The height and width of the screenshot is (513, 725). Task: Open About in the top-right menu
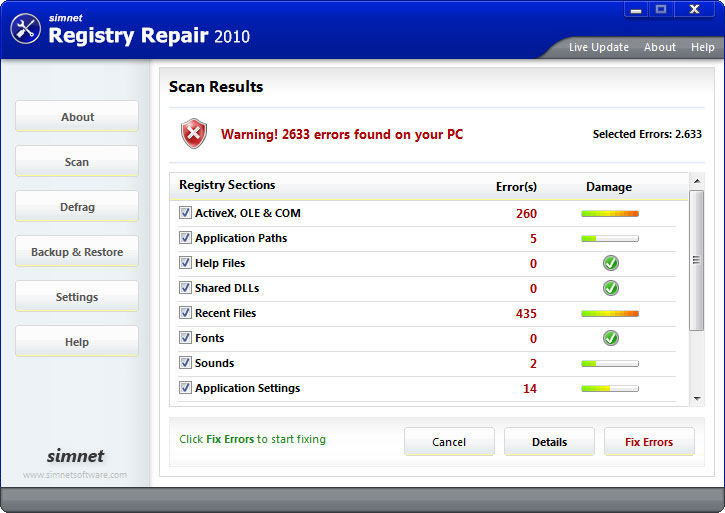[660, 47]
